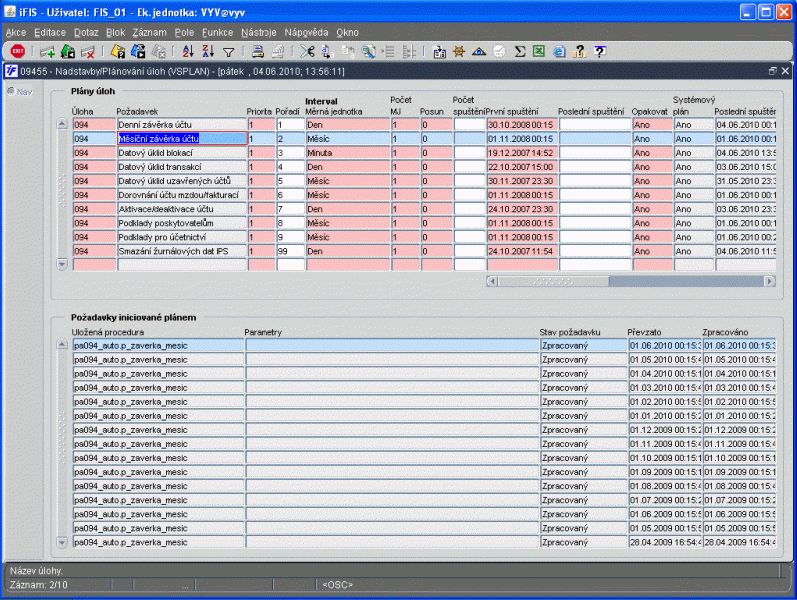Click the save record icon with green arrow
The image size is (797, 600).
[68, 51]
